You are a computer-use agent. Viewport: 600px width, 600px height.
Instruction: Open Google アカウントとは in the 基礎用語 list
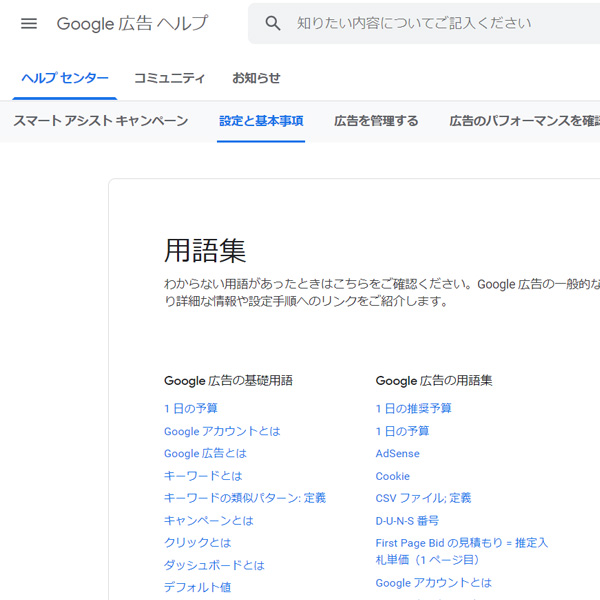(222, 431)
